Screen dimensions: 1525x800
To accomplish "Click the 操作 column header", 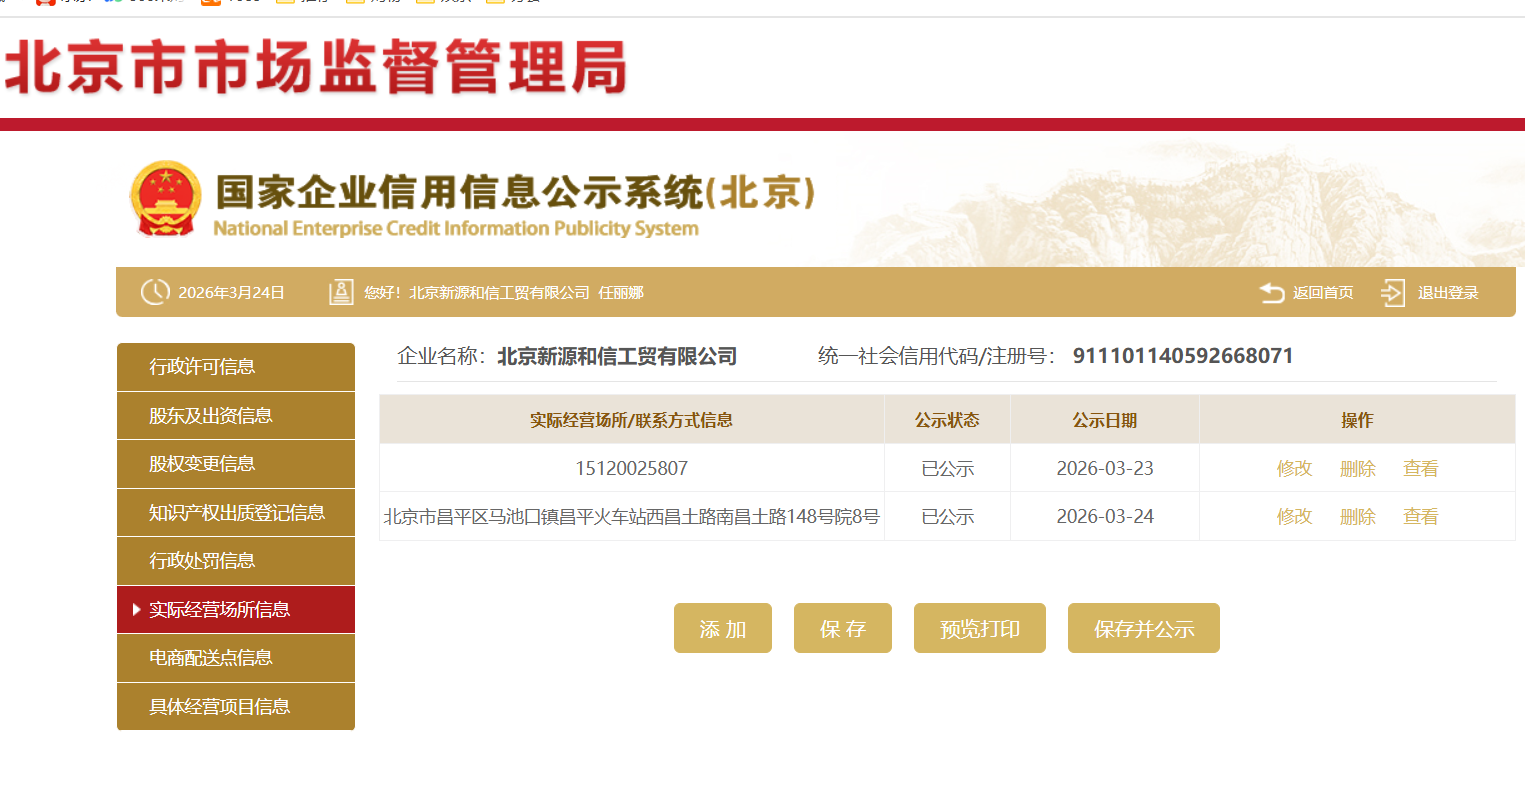I will click(x=1357, y=420).
